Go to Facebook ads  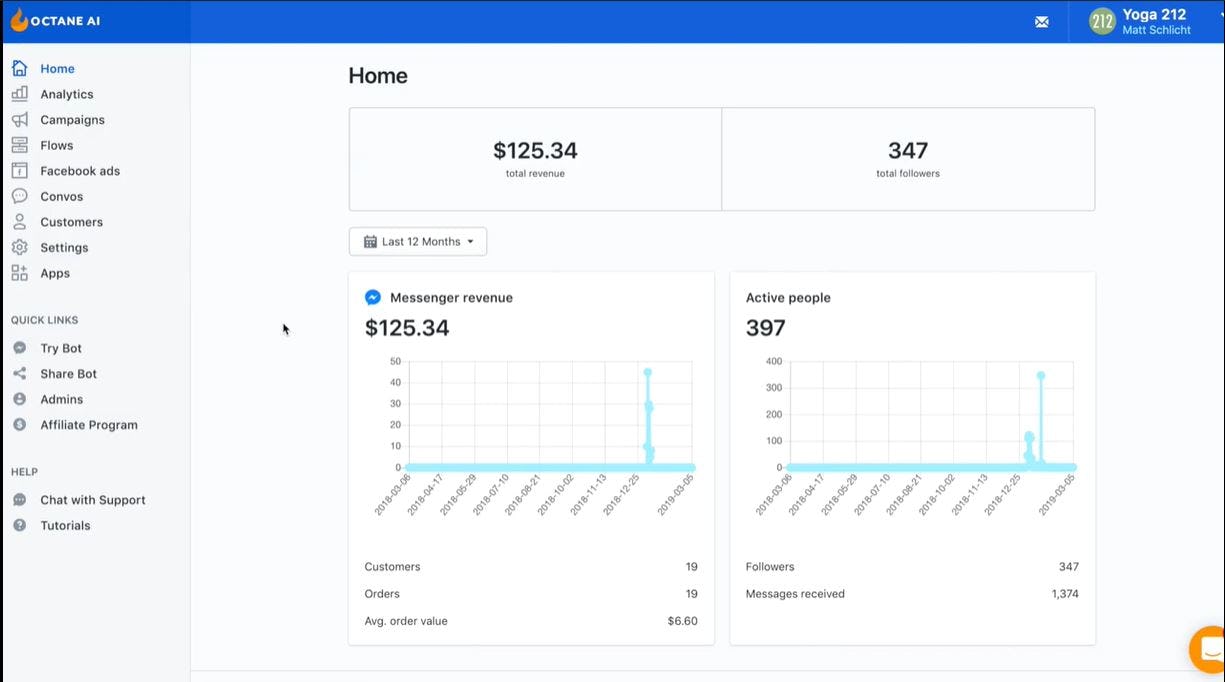pos(79,170)
